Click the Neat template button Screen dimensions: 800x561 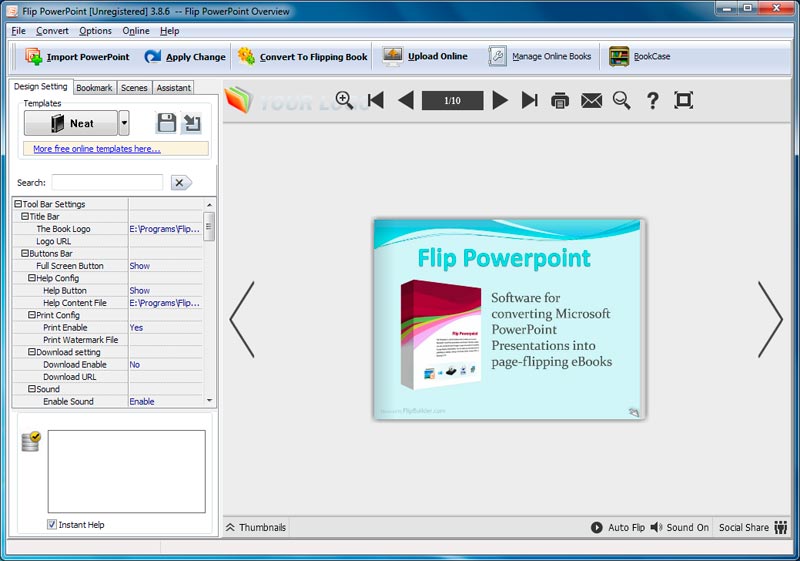71,123
